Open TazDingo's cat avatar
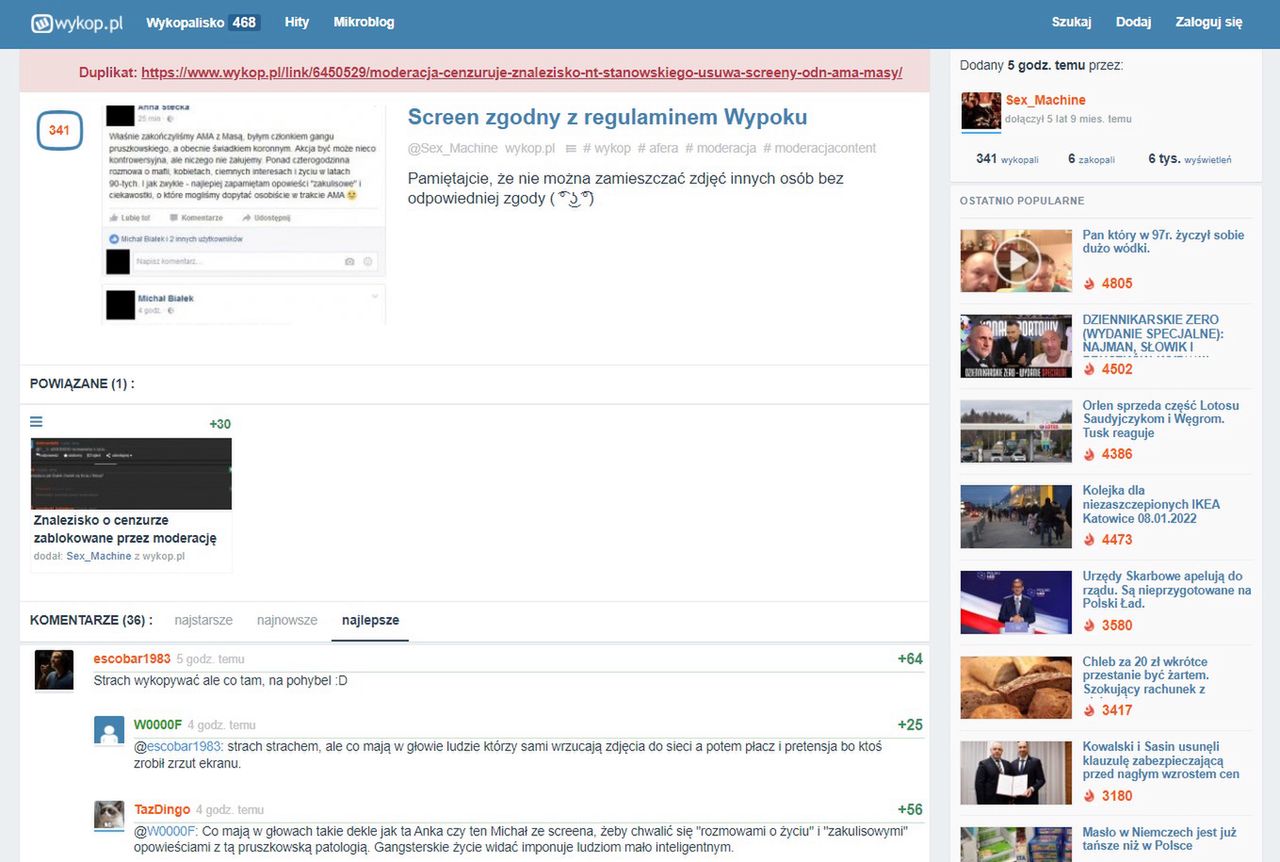Screen dimensions: 1280x862 click(x=109, y=815)
